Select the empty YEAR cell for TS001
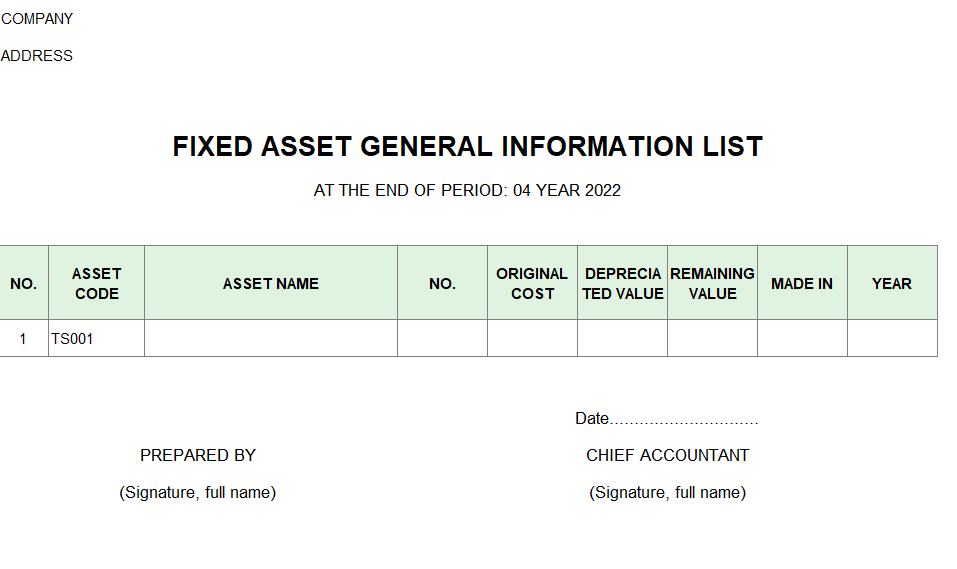 (892, 339)
